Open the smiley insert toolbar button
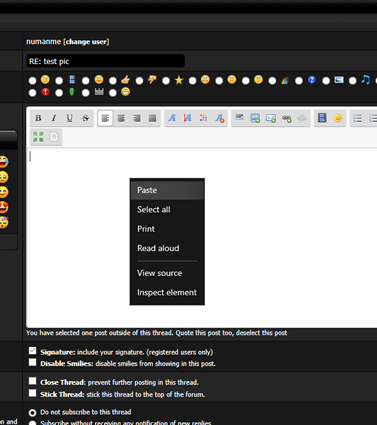The image size is (377, 425). (338, 118)
